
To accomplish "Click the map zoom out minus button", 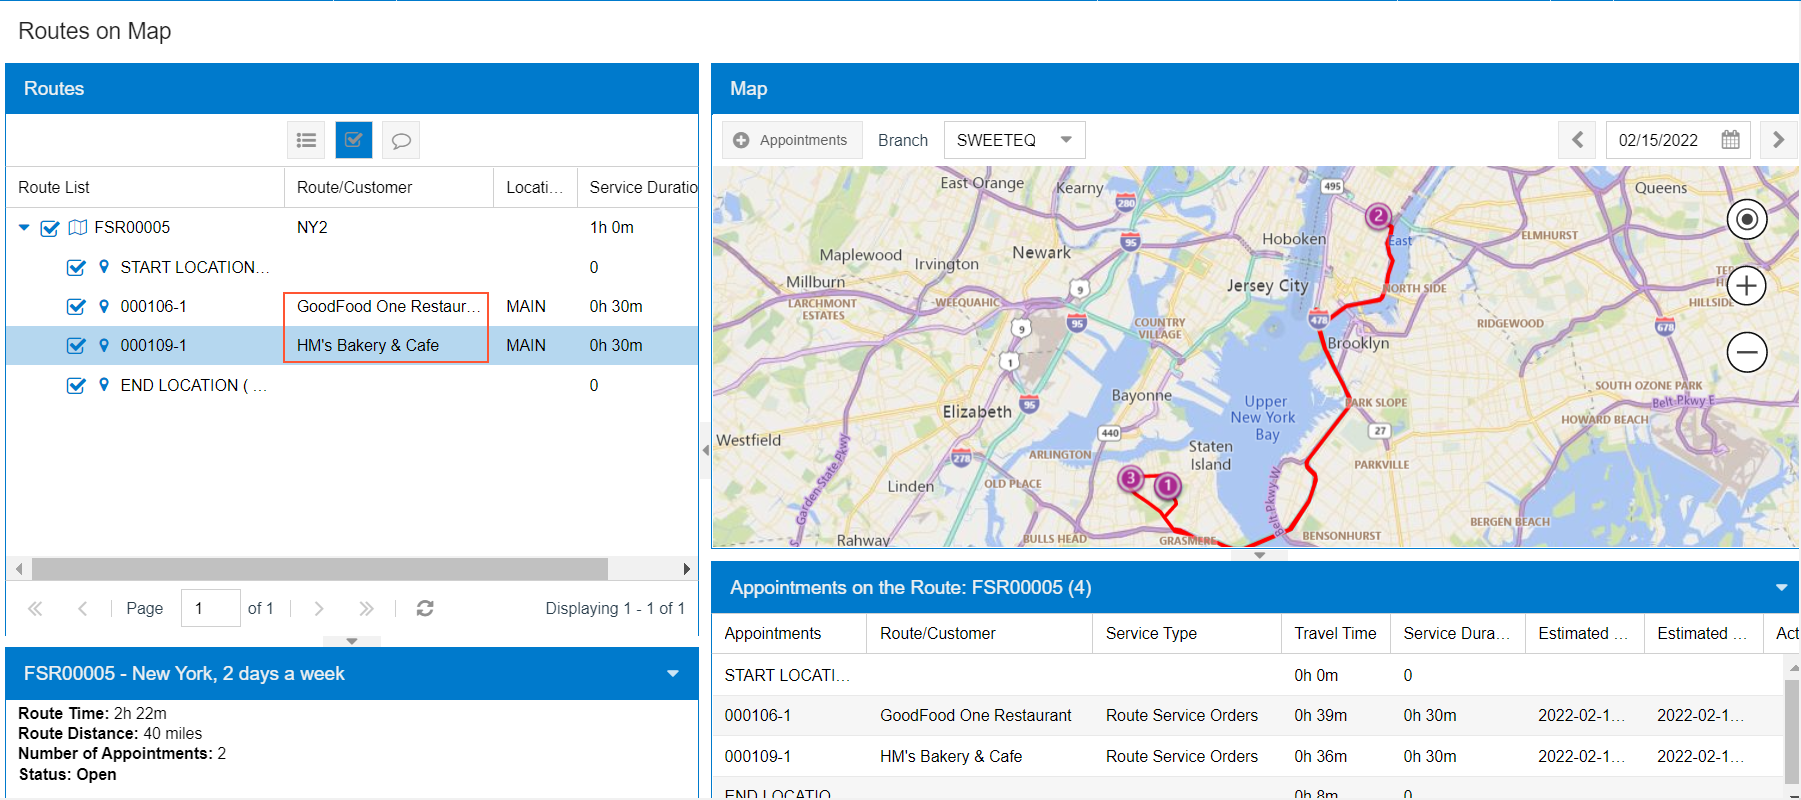I will click(1746, 352).
